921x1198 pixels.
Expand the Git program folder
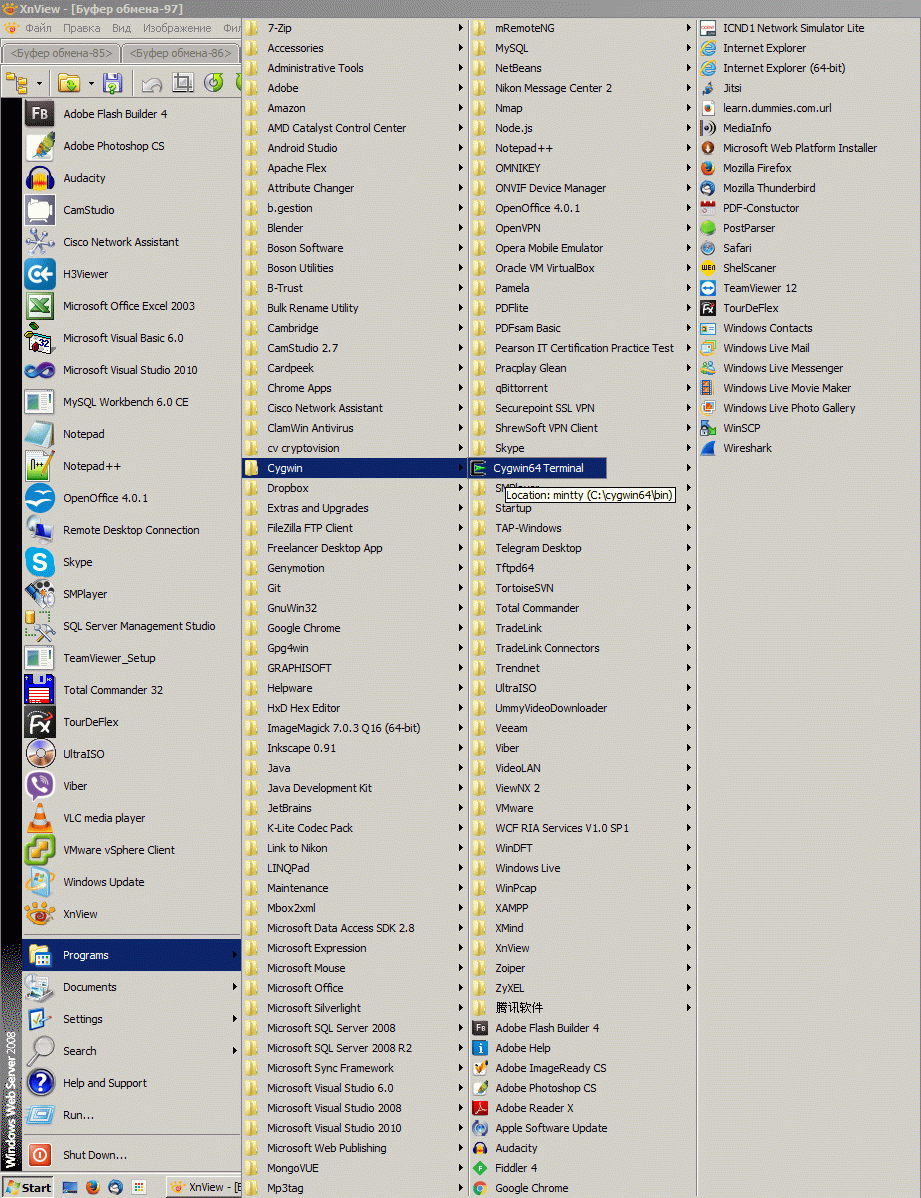pyautogui.click(x=355, y=588)
